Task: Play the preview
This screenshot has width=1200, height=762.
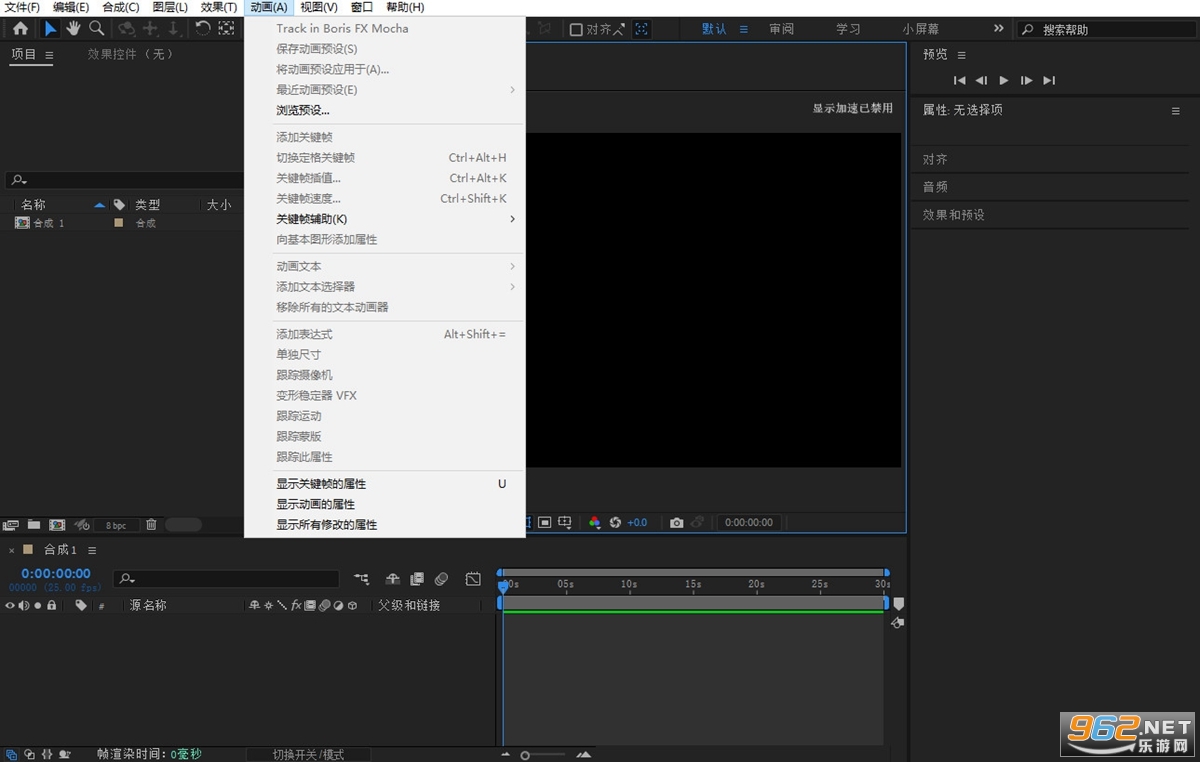Action: click(x=1004, y=80)
